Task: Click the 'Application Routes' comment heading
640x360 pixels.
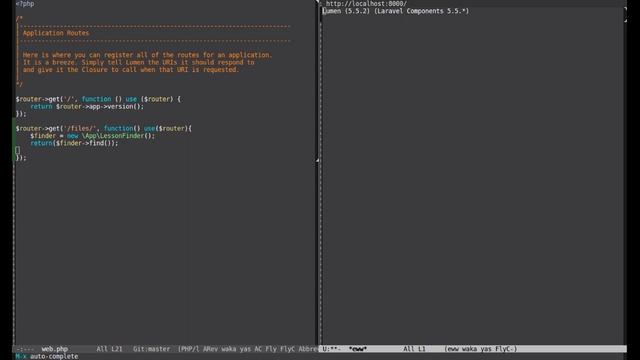Action: point(56,33)
